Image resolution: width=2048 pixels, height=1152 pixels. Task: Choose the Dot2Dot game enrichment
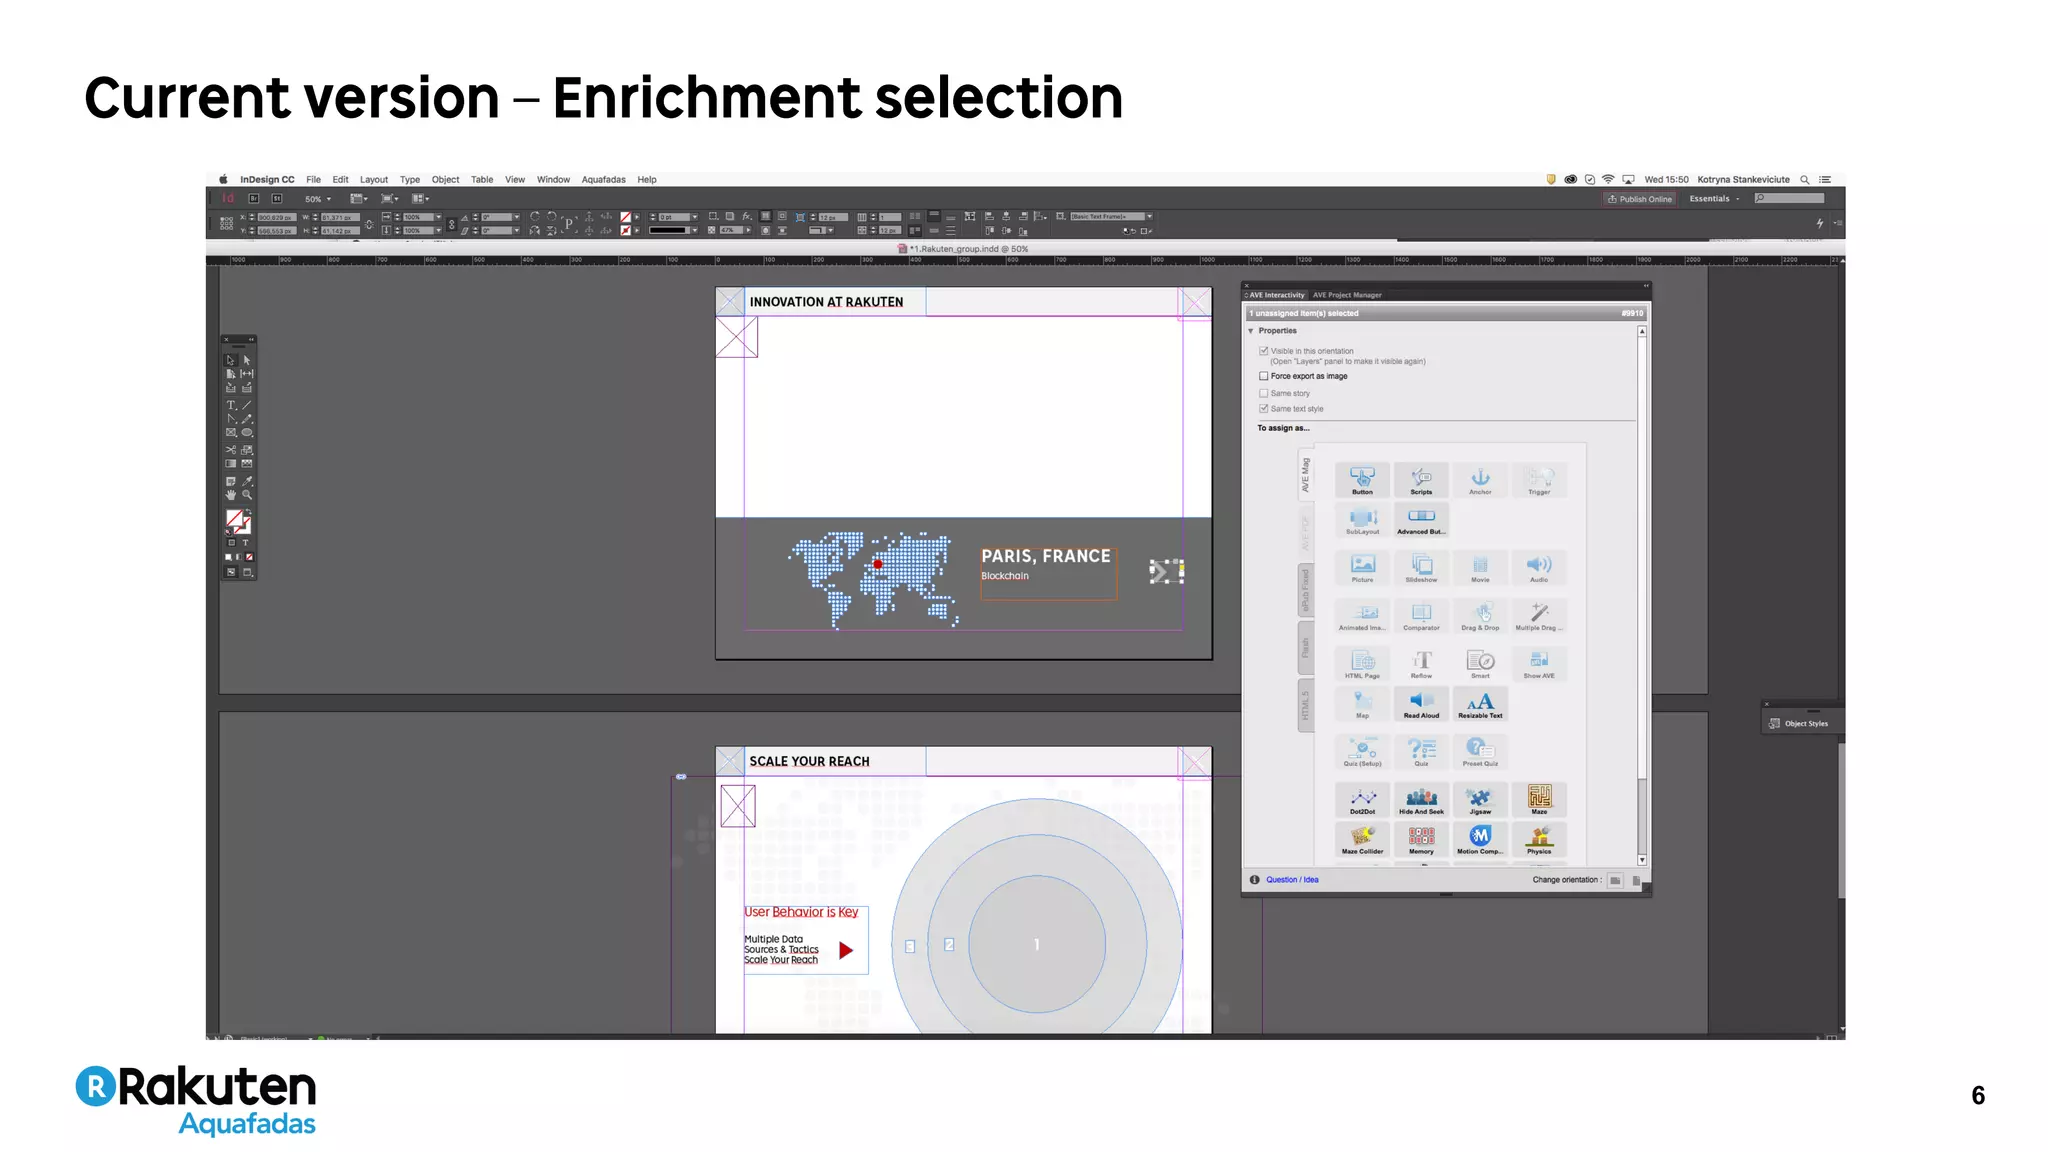[1362, 801]
